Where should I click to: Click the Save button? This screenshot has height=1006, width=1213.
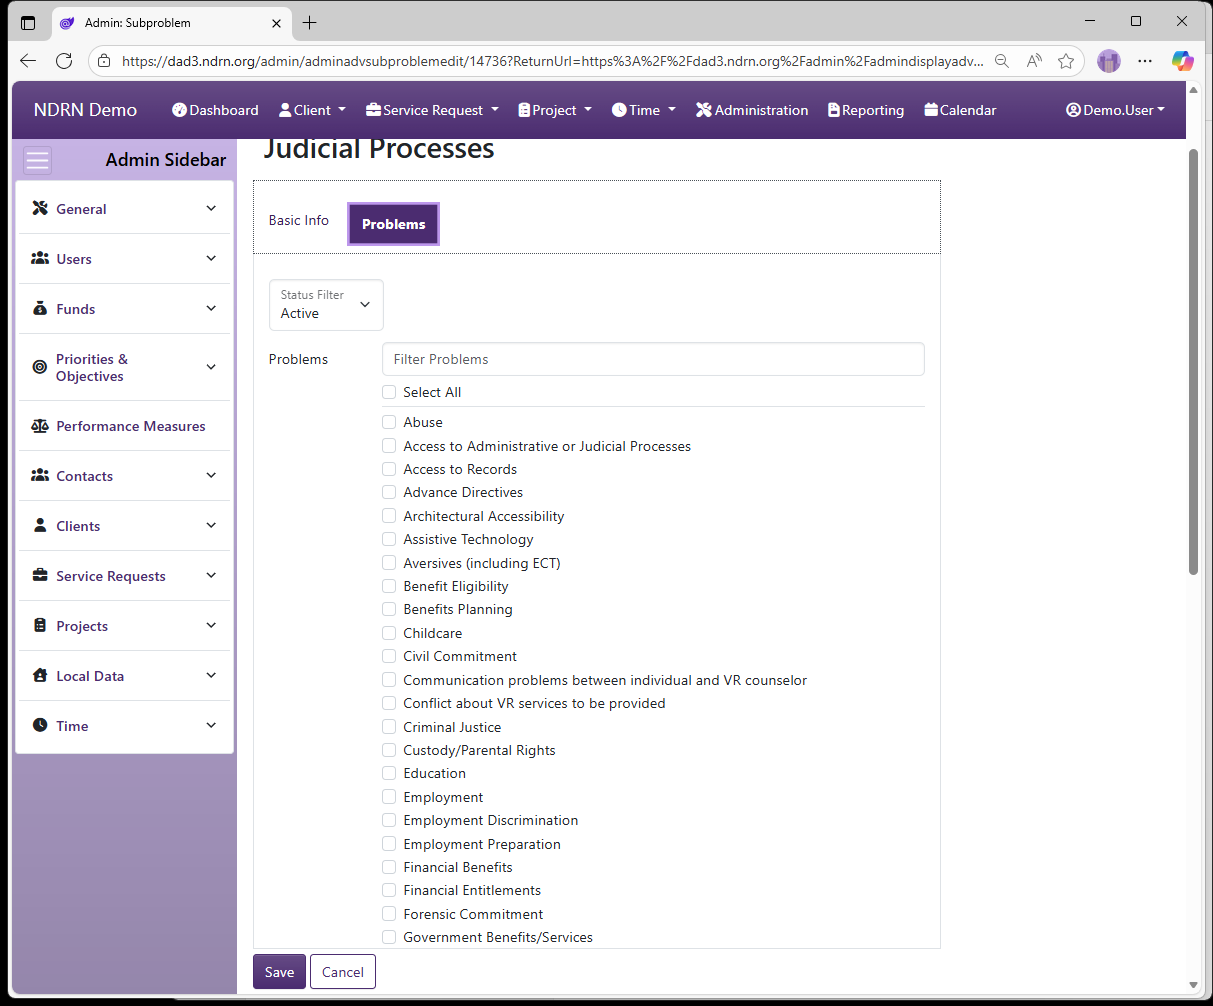click(x=279, y=972)
